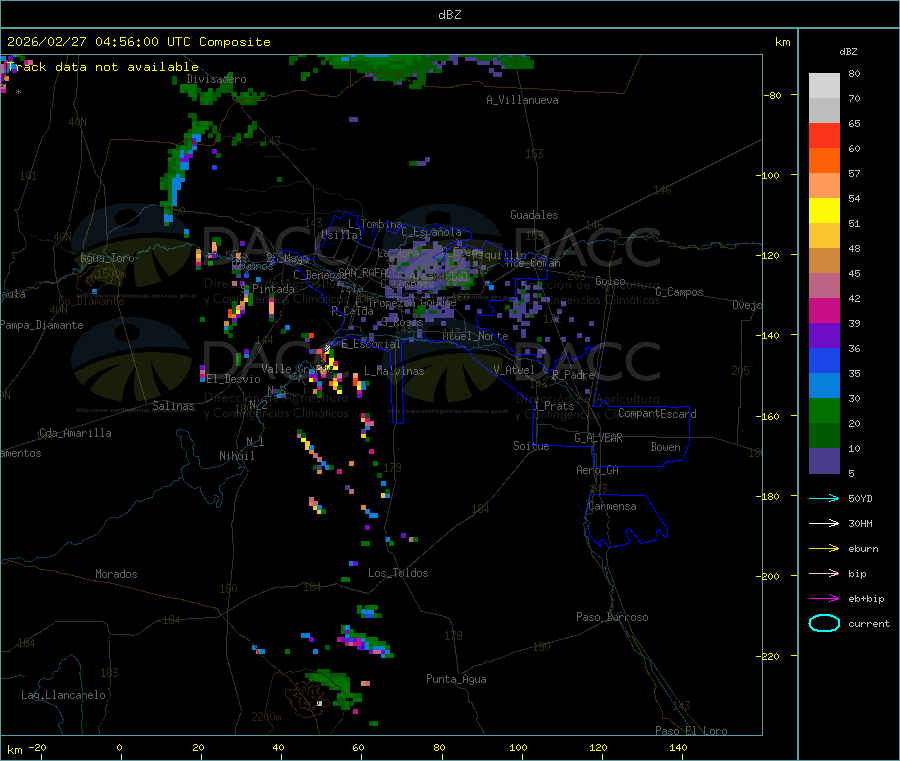The height and width of the screenshot is (761, 900).
Task: Click the 'Soitue' map label
Action: click(x=531, y=446)
